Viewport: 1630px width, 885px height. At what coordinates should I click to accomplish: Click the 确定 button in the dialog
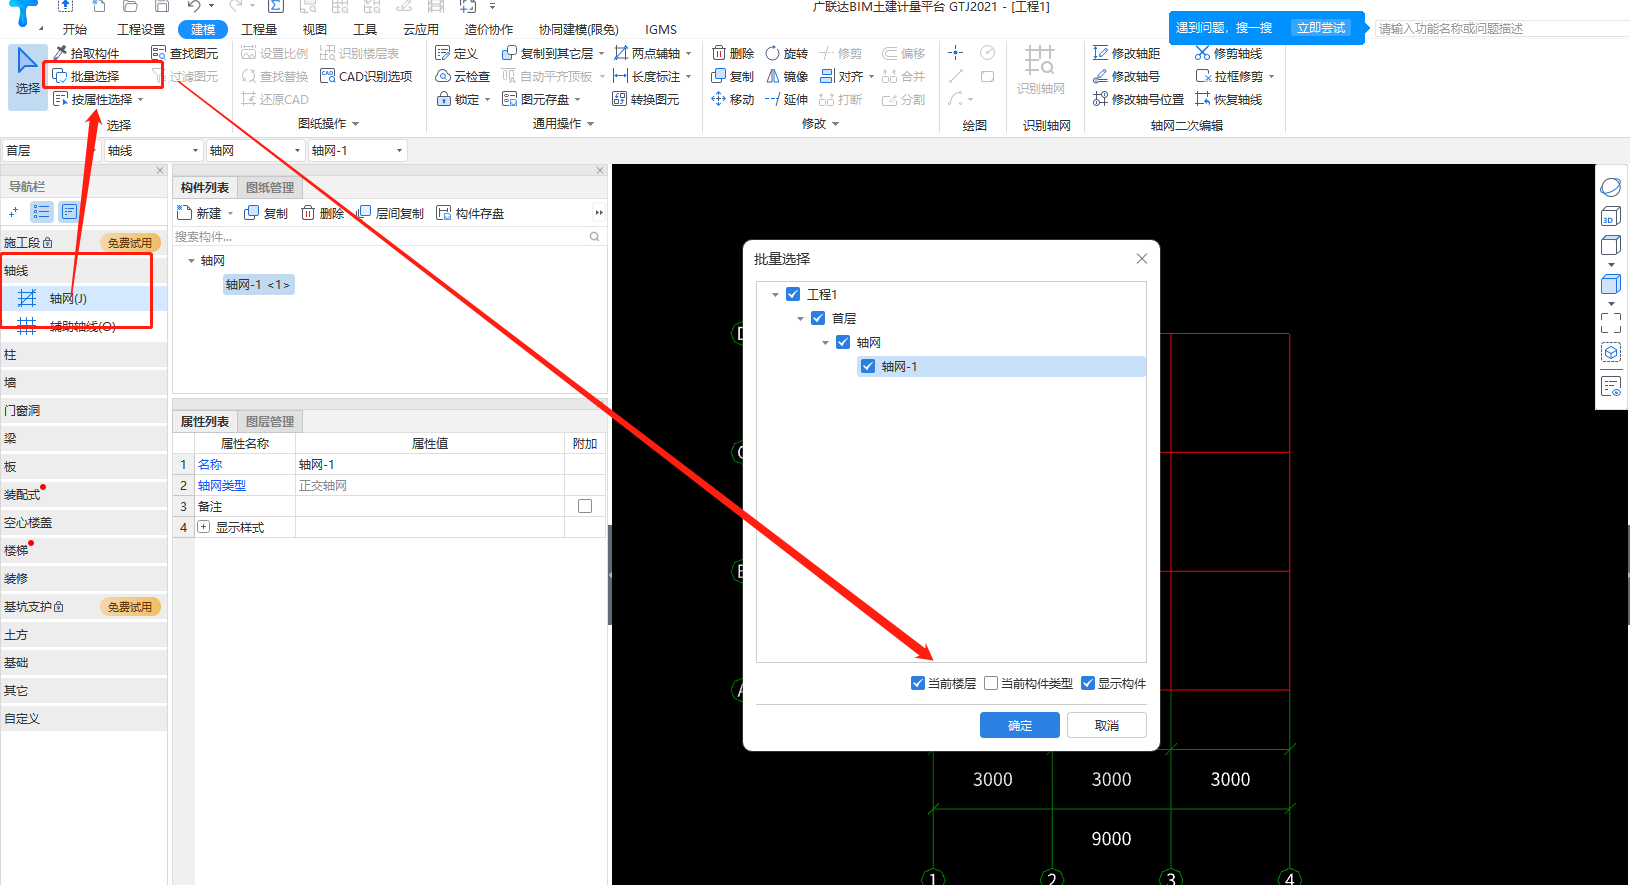click(1019, 725)
